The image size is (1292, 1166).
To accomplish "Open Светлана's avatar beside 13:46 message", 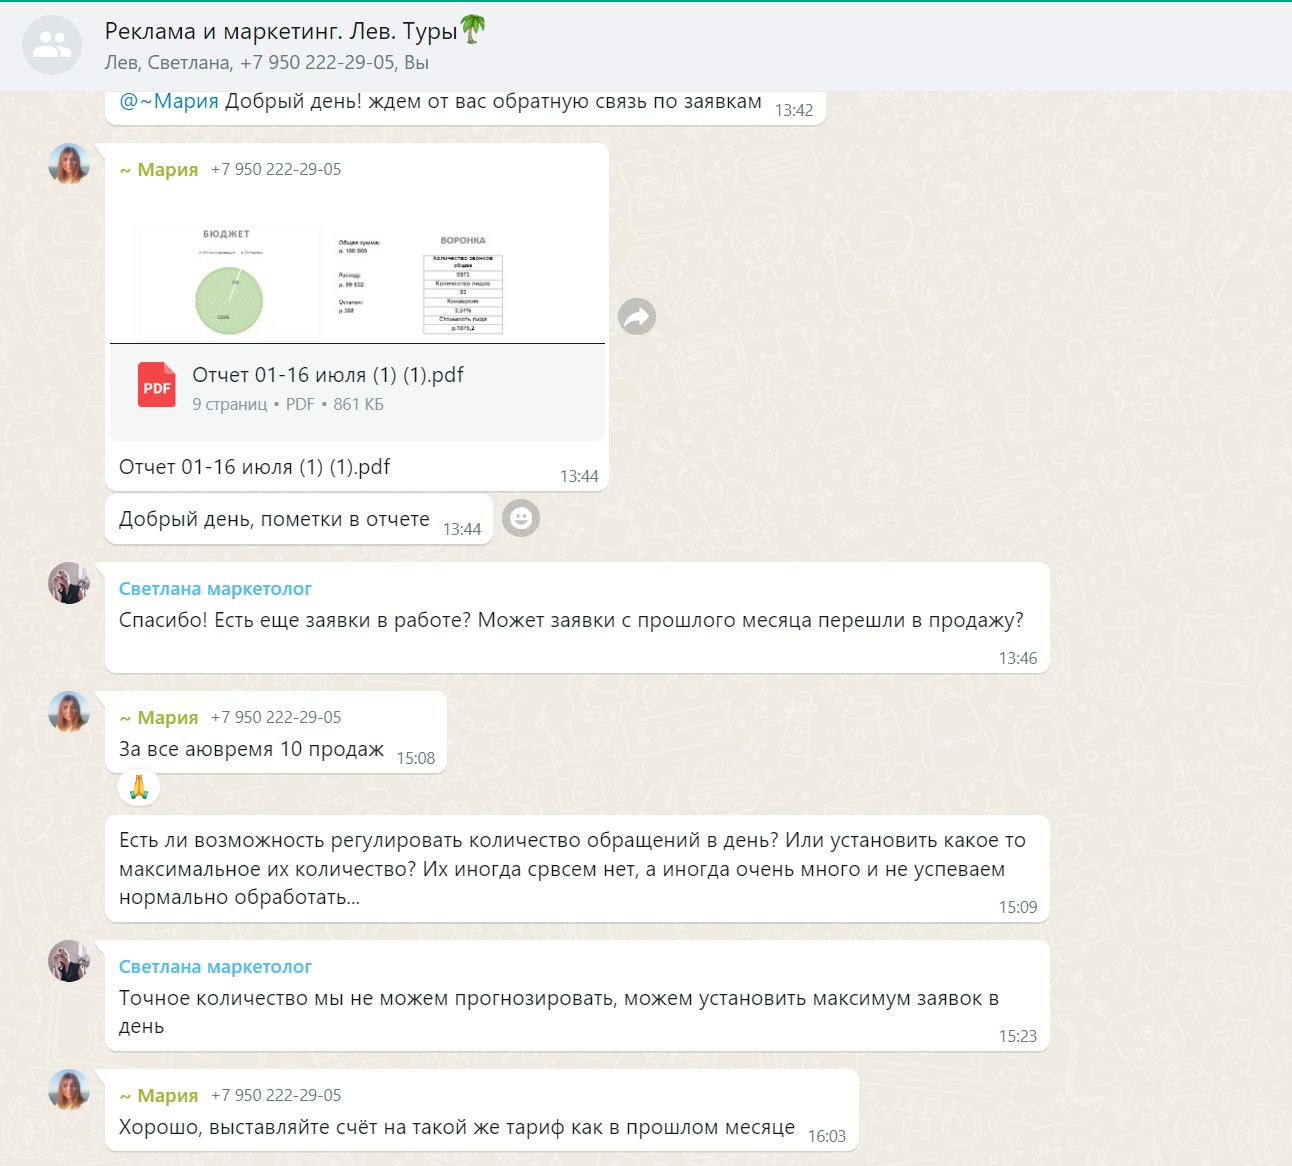I will (x=69, y=583).
